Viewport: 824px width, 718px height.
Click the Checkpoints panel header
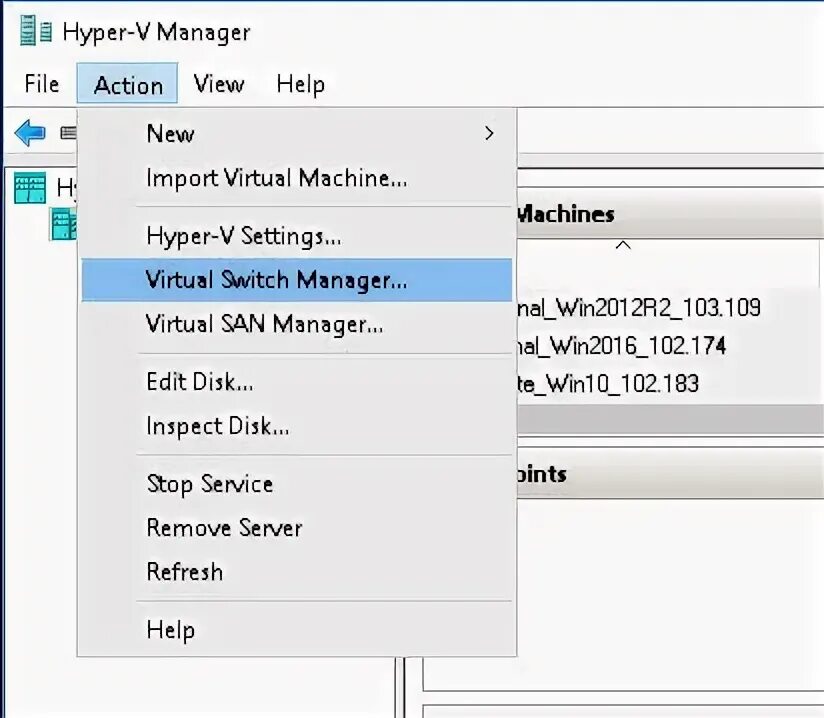pos(670,474)
